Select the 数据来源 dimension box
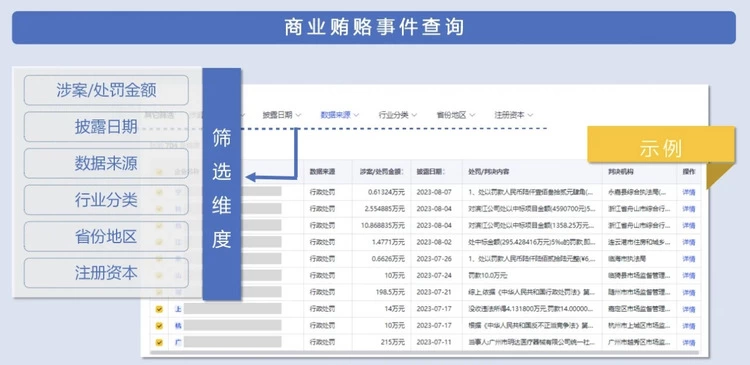 pyautogui.click(x=106, y=163)
